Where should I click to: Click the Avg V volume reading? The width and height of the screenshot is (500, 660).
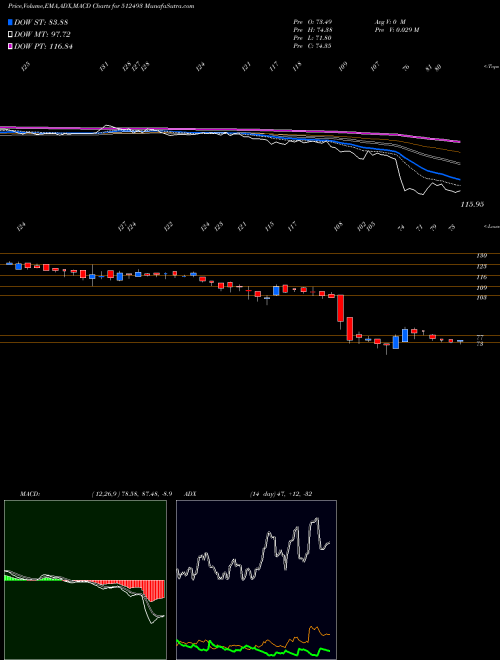click(x=391, y=21)
